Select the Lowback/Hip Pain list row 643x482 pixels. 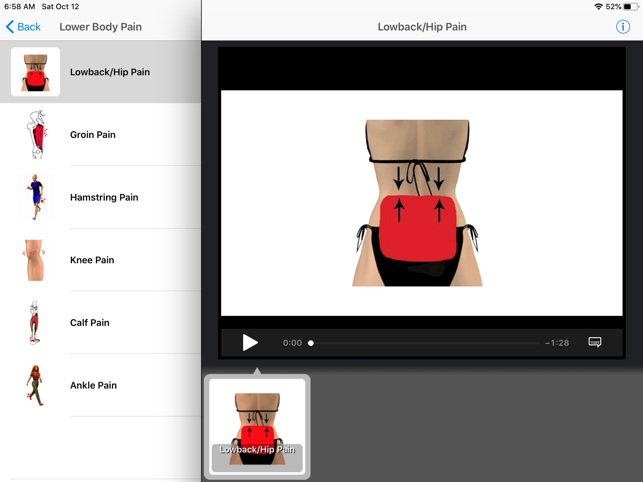(110, 72)
